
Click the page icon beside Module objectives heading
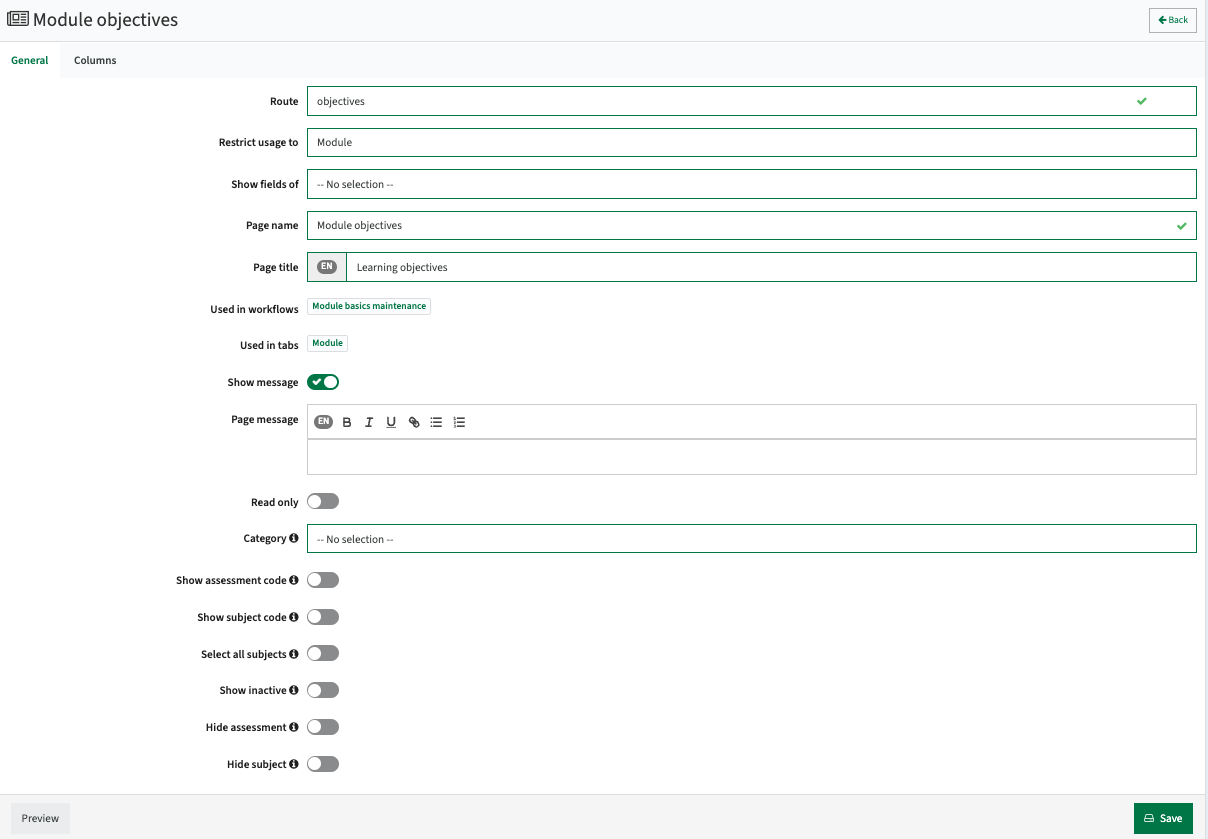[18, 19]
